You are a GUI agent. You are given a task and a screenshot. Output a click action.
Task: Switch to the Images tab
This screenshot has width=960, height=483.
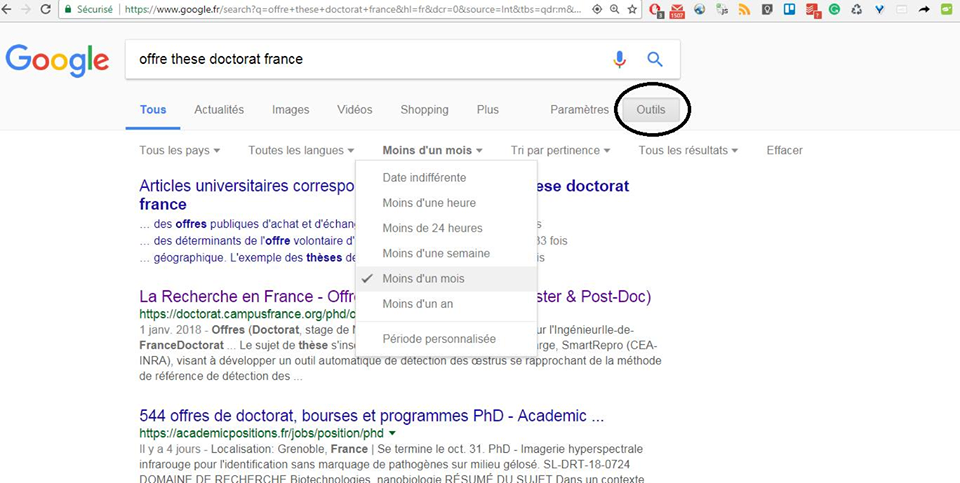tap(291, 110)
